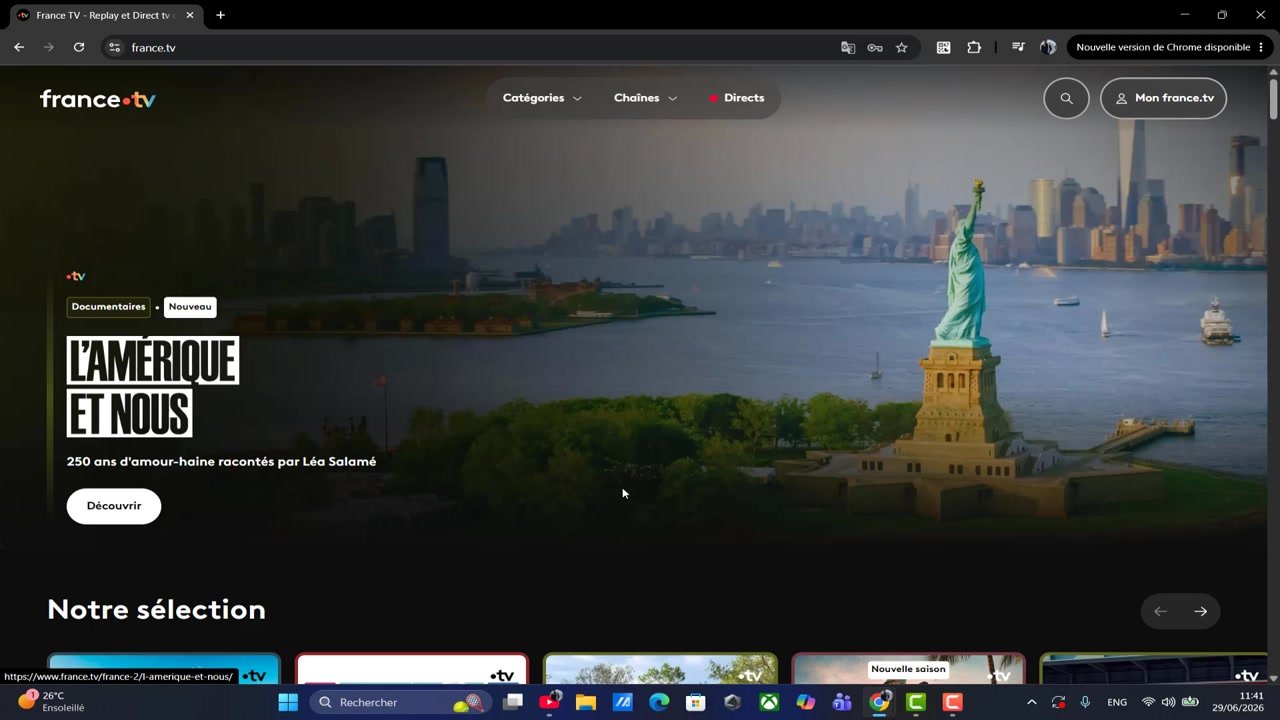Open the Windows Start menu

pos(288,702)
